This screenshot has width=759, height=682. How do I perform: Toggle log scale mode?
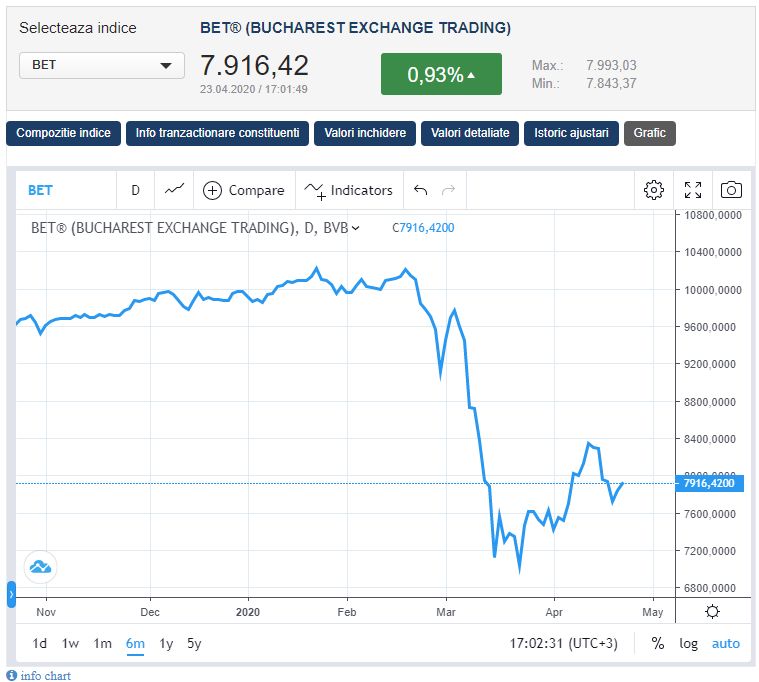(x=688, y=643)
